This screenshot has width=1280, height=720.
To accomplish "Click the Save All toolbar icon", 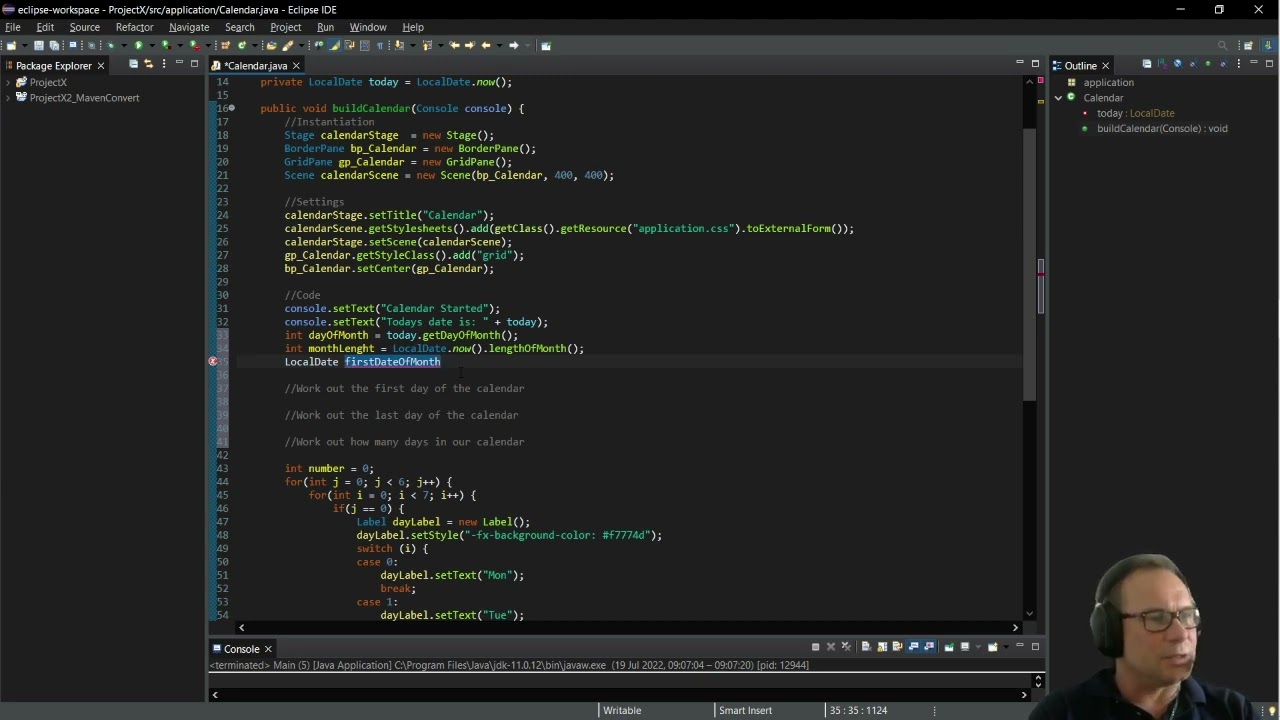I will [54, 45].
